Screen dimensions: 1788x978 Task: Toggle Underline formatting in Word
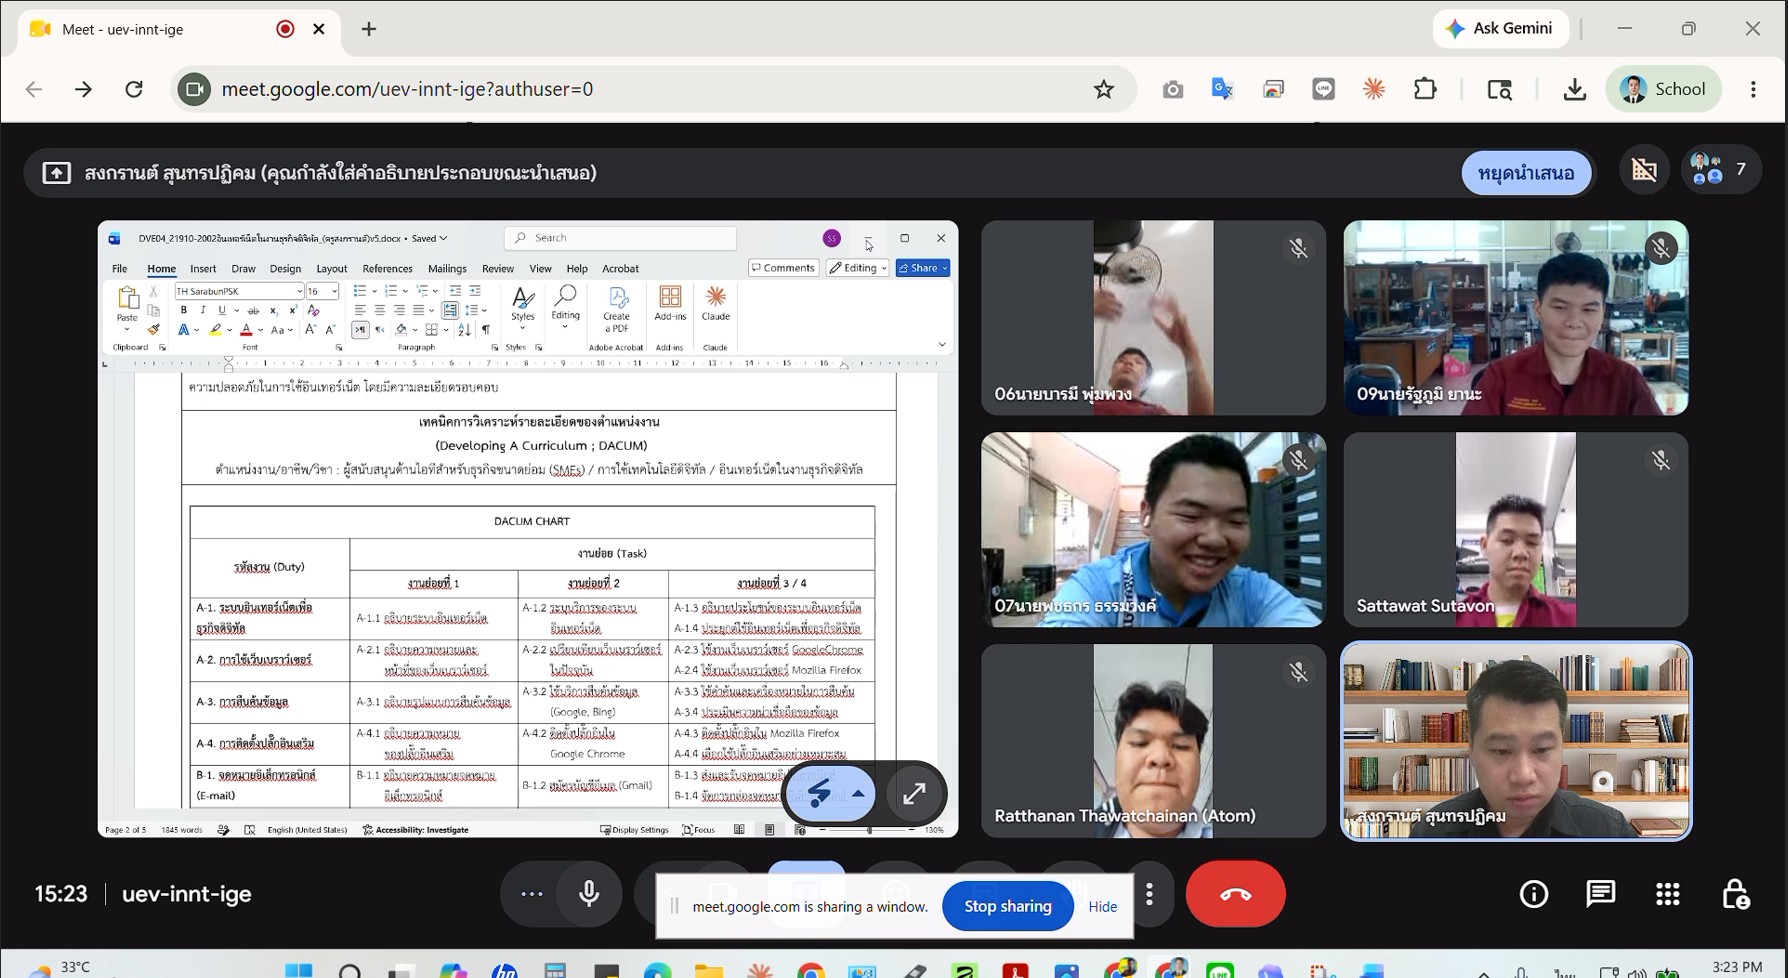[x=221, y=311]
